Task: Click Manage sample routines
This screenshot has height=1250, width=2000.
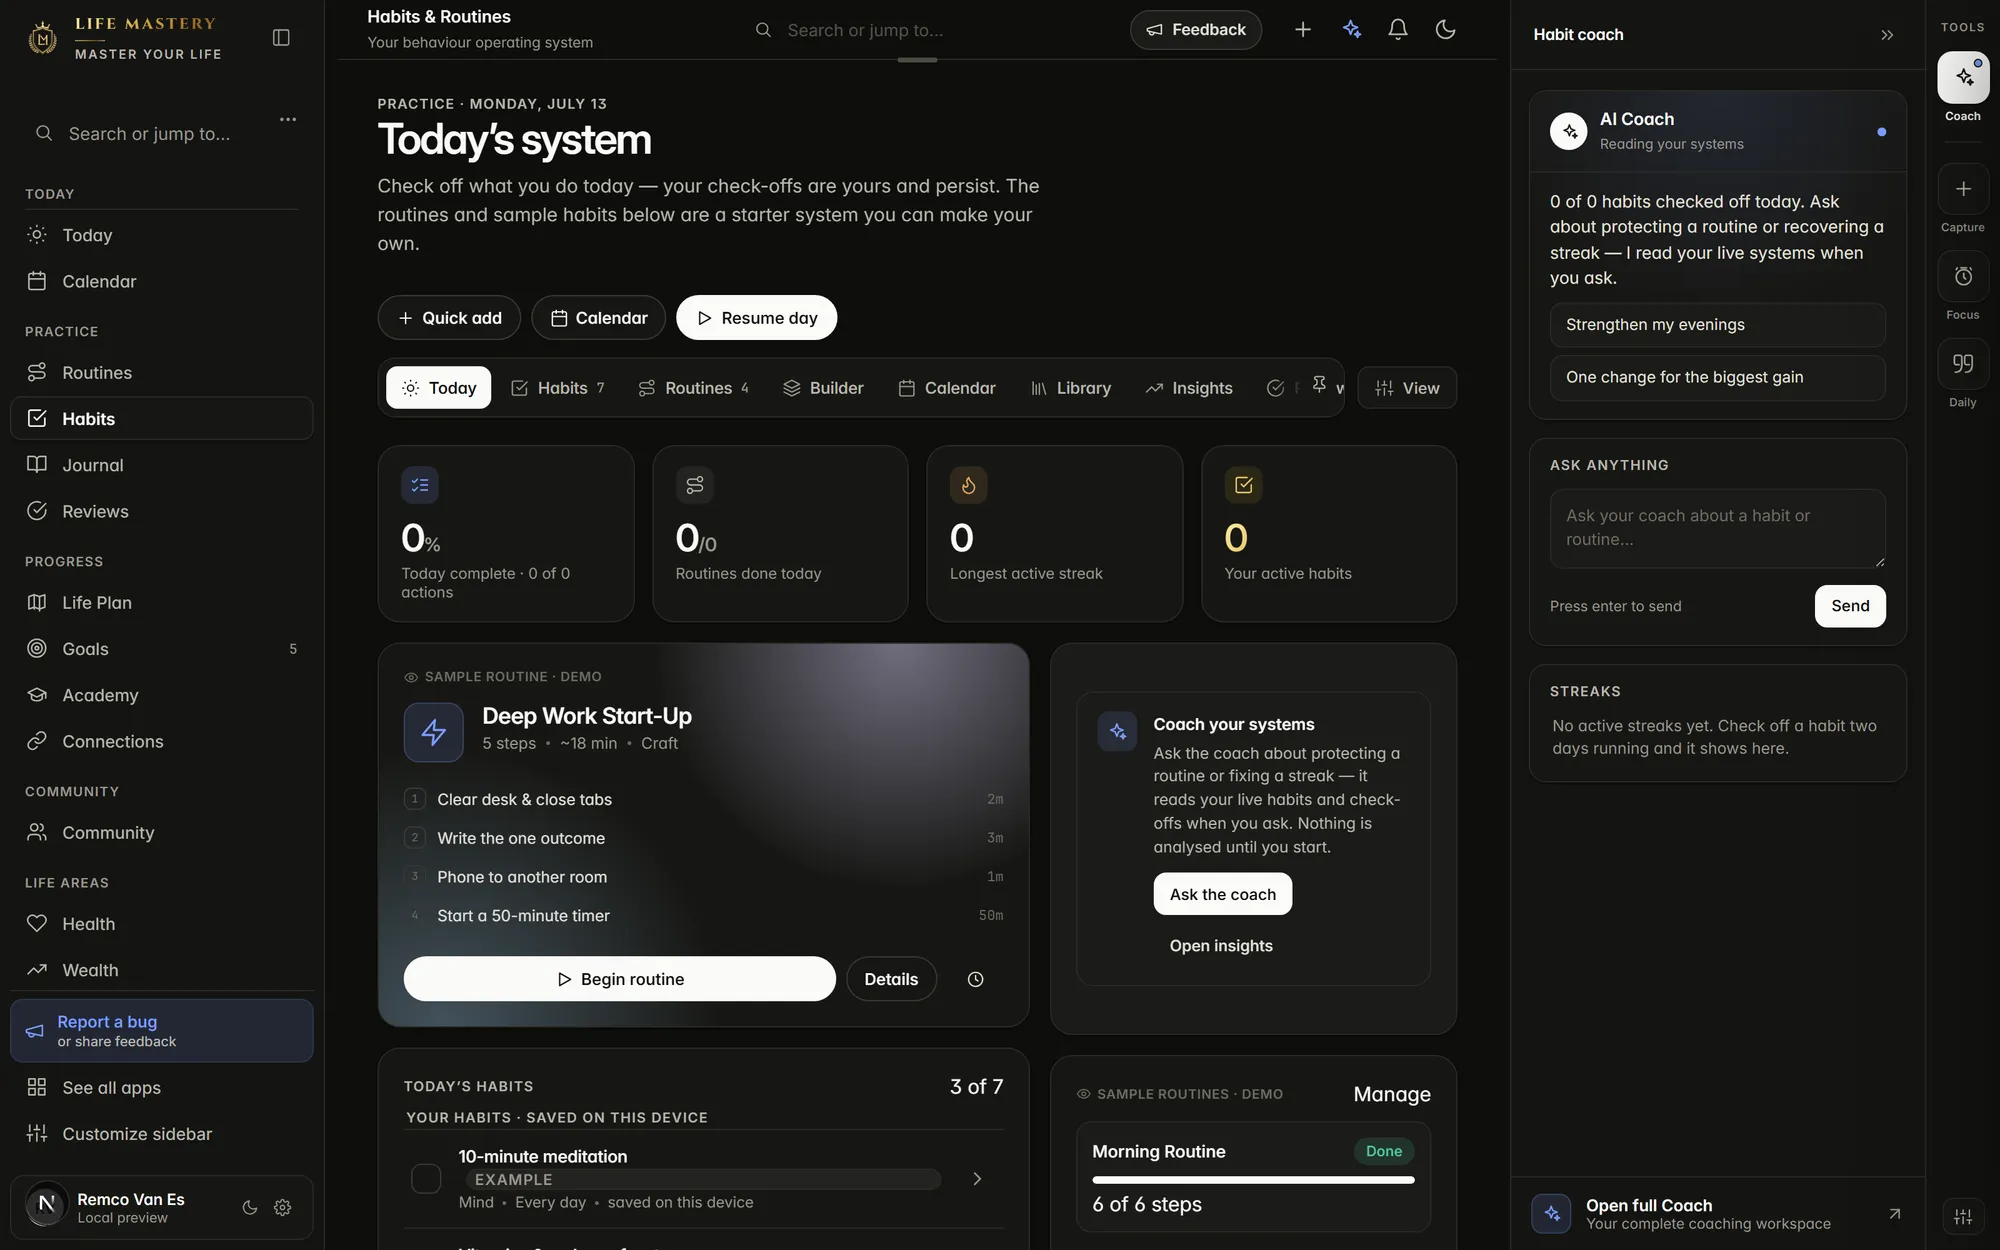Action: [1392, 1094]
